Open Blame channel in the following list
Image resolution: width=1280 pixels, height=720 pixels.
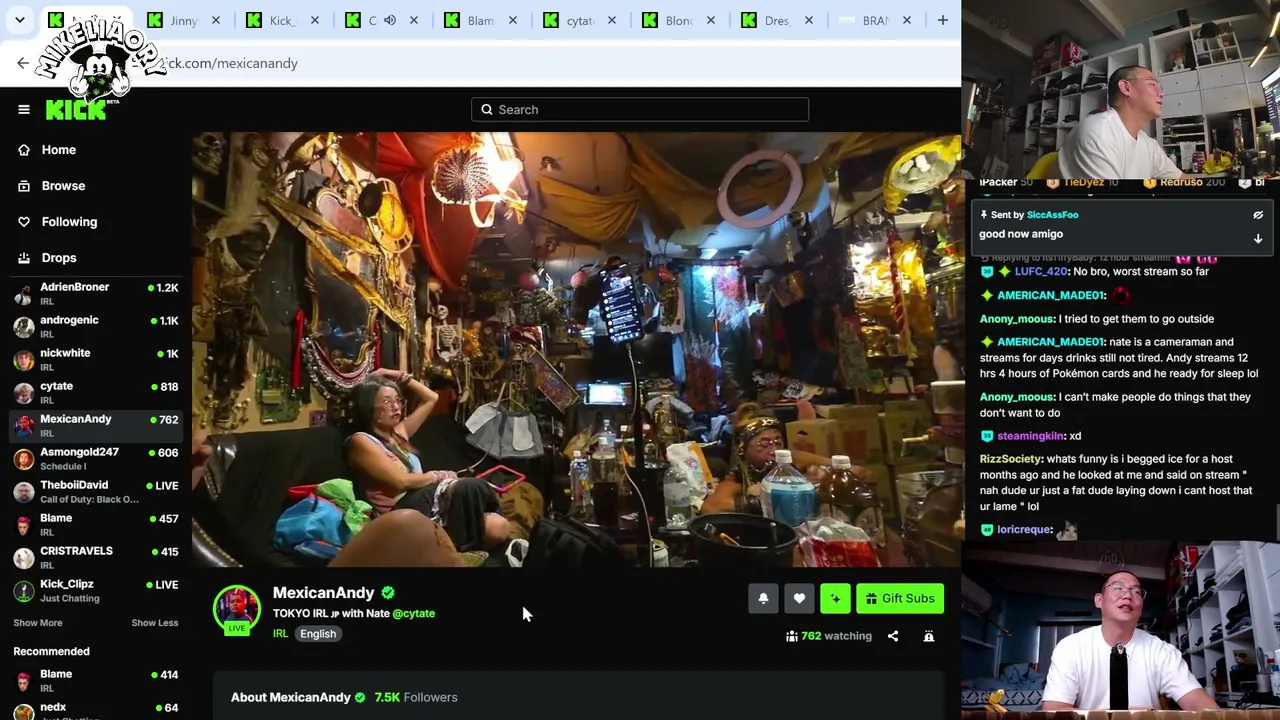[x=96, y=525]
